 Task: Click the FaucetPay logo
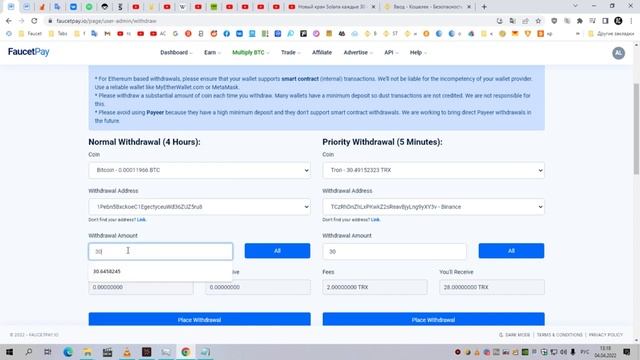point(29,52)
